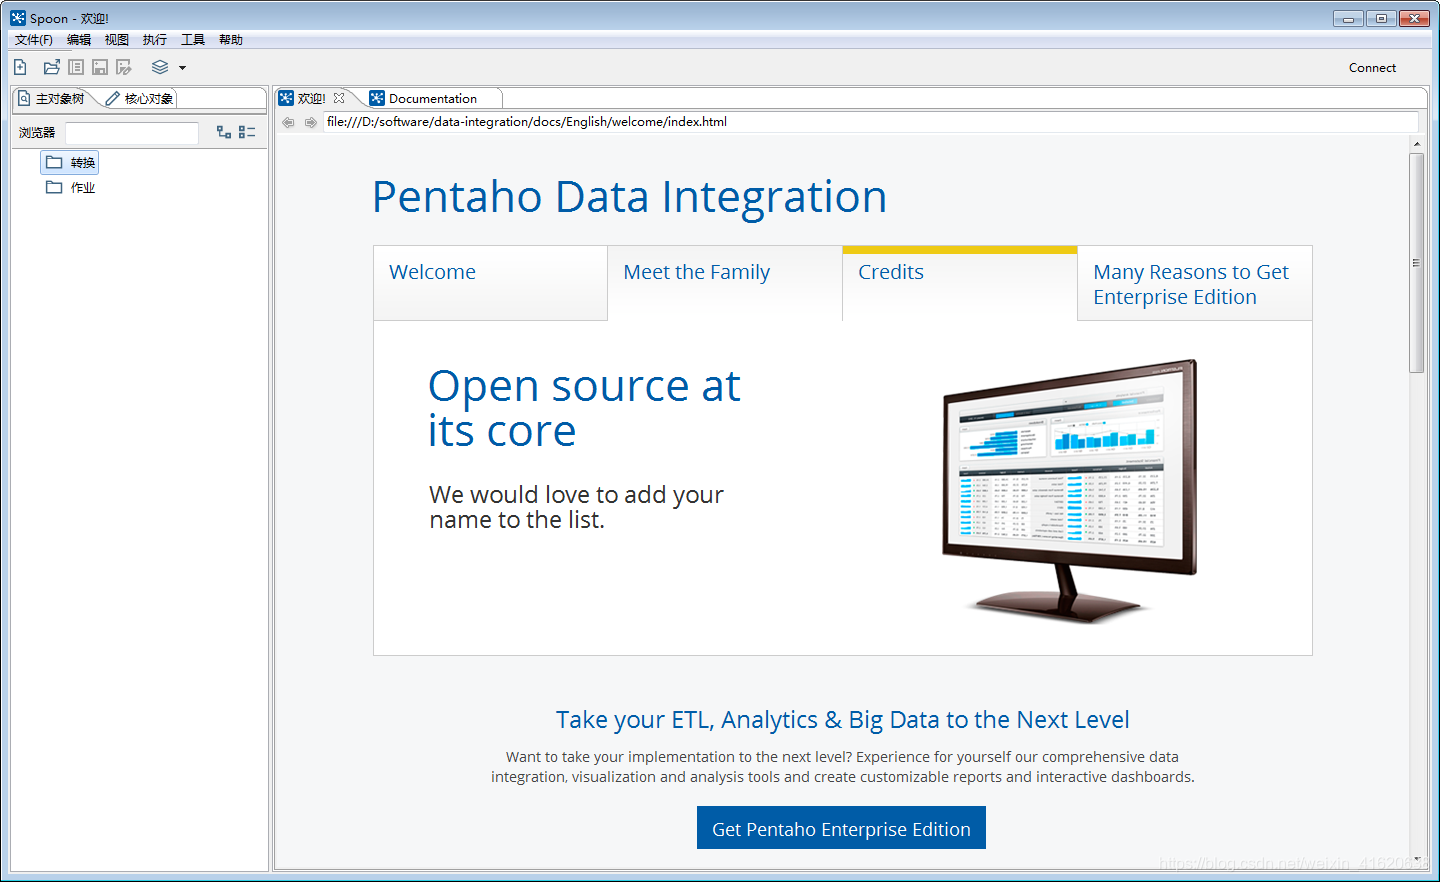This screenshot has width=1440, height=882.
Task: Click the Pentaho Data Integration heading
Action: click(629, 197)
